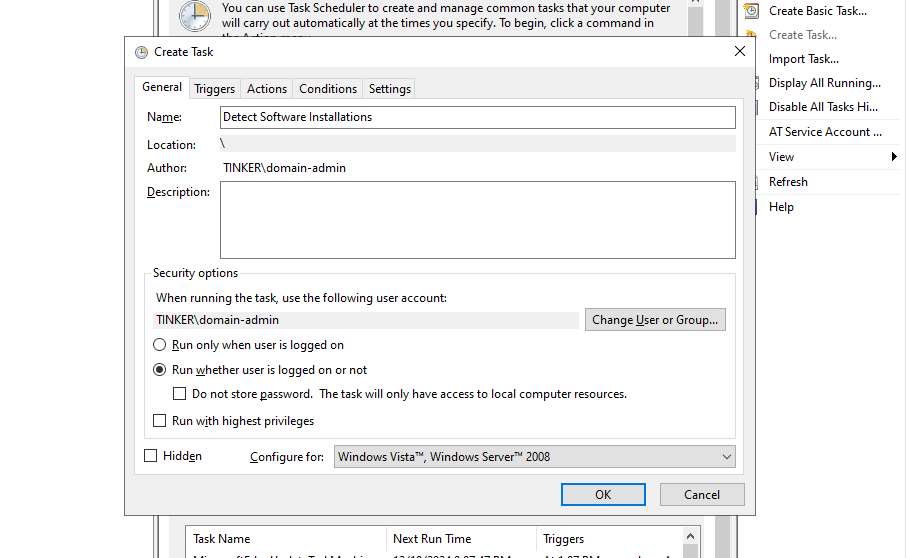Select the Settings tab
The image size is (907, 558).
[389, 89]
